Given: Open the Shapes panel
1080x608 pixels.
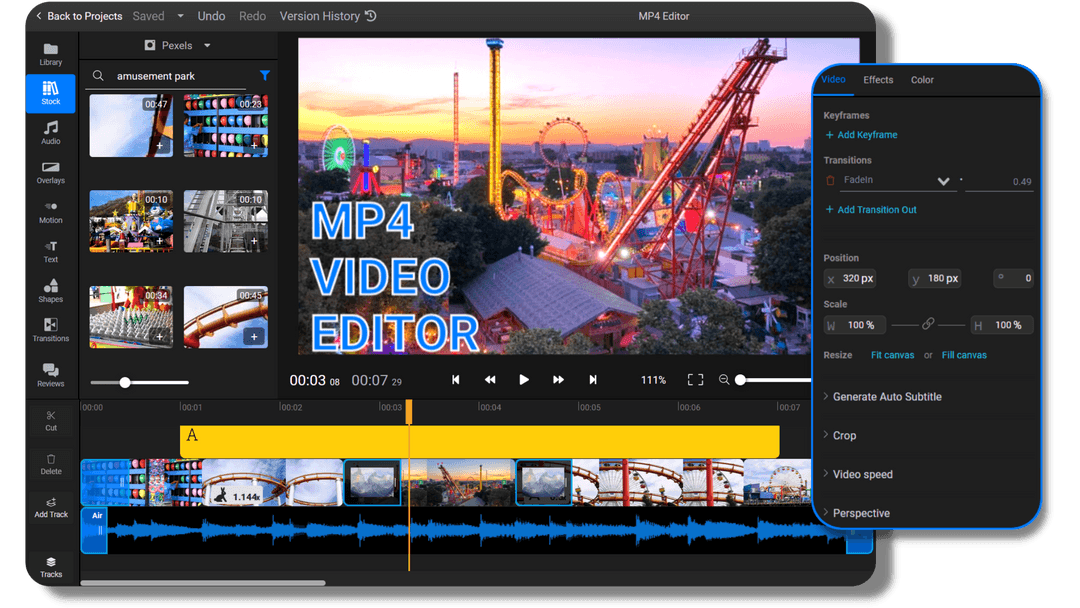Looking at the screenshot, I should tap(50, 292).
